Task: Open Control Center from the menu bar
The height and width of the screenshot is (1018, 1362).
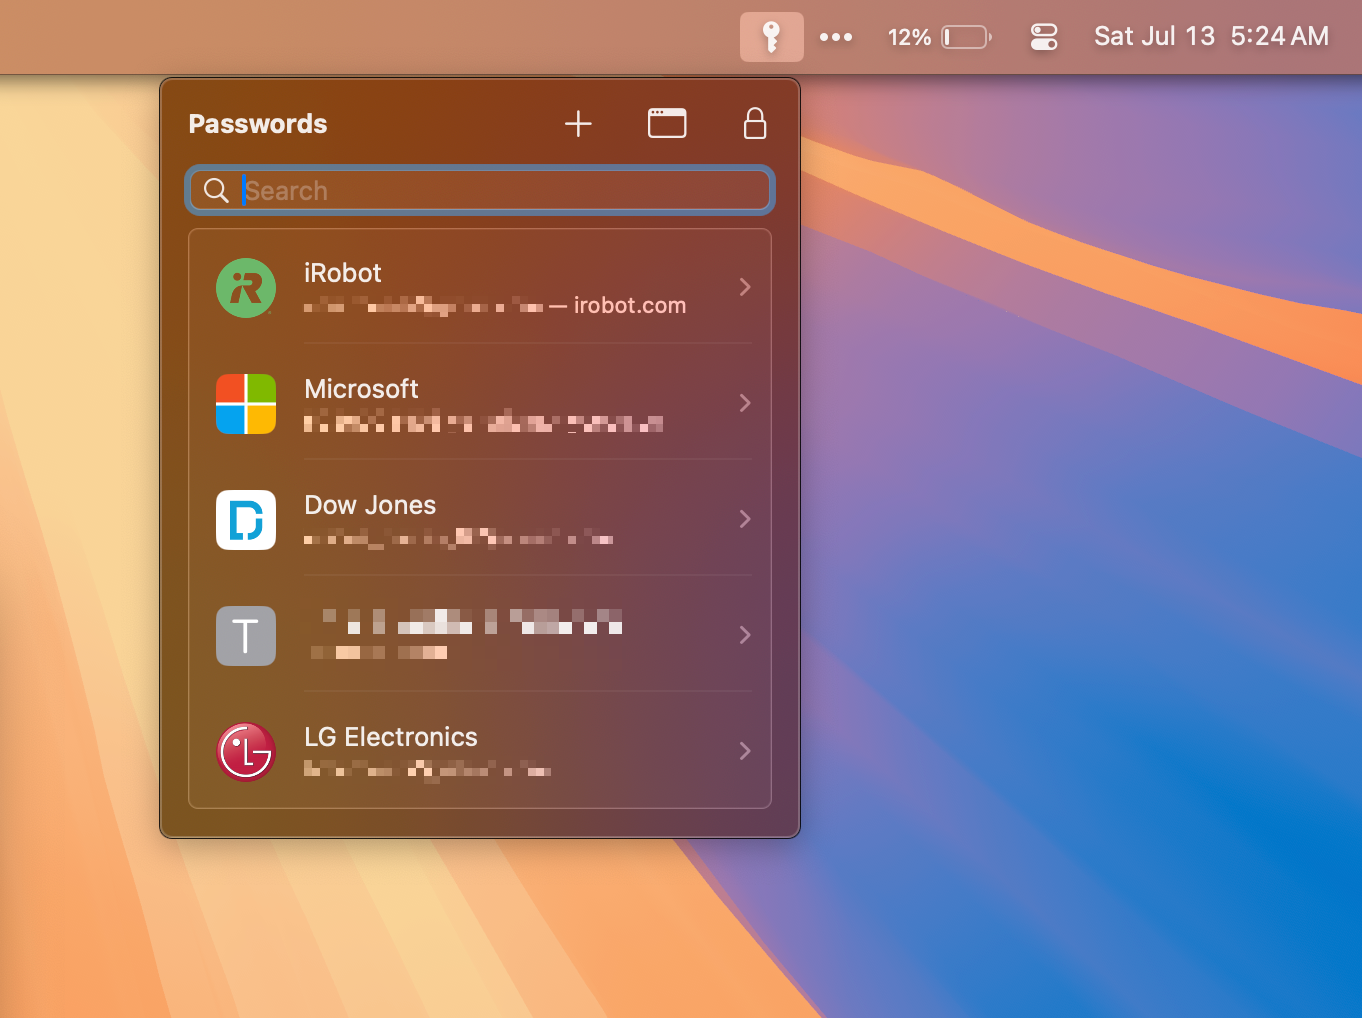Action: (1044, 37)
